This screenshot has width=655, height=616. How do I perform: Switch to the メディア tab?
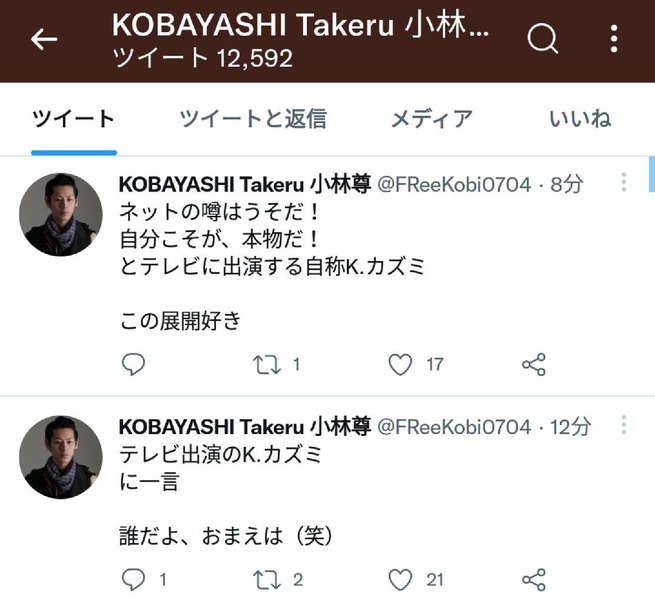(431, 119)
